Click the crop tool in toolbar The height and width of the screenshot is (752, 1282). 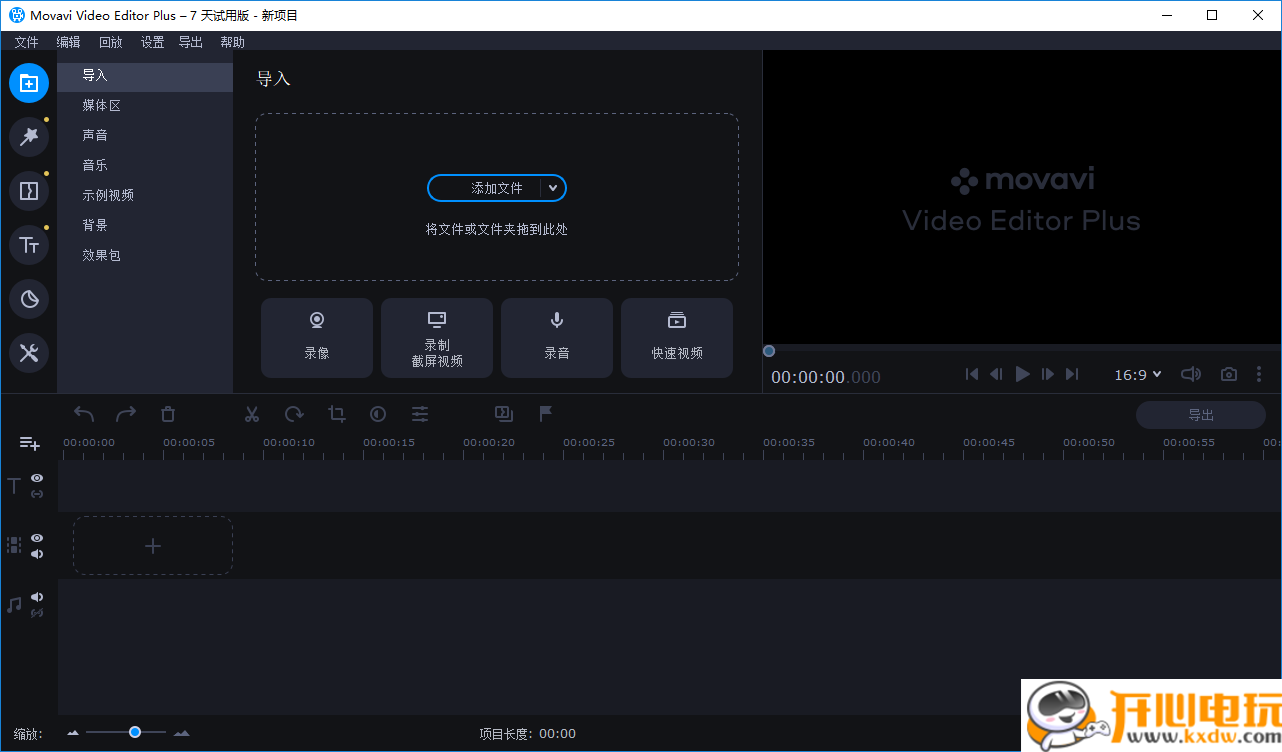click(337, 414)
